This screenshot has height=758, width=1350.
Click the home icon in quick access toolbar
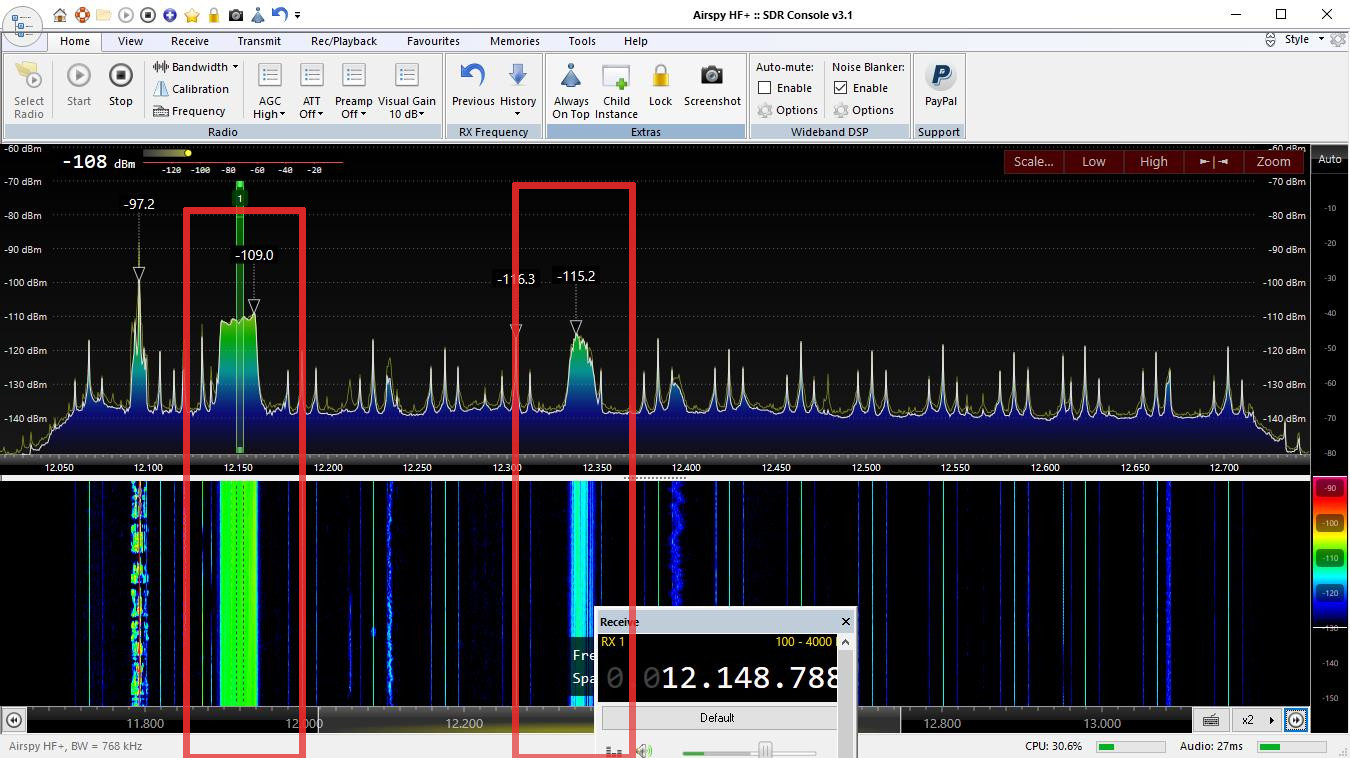tap(60, 15)
